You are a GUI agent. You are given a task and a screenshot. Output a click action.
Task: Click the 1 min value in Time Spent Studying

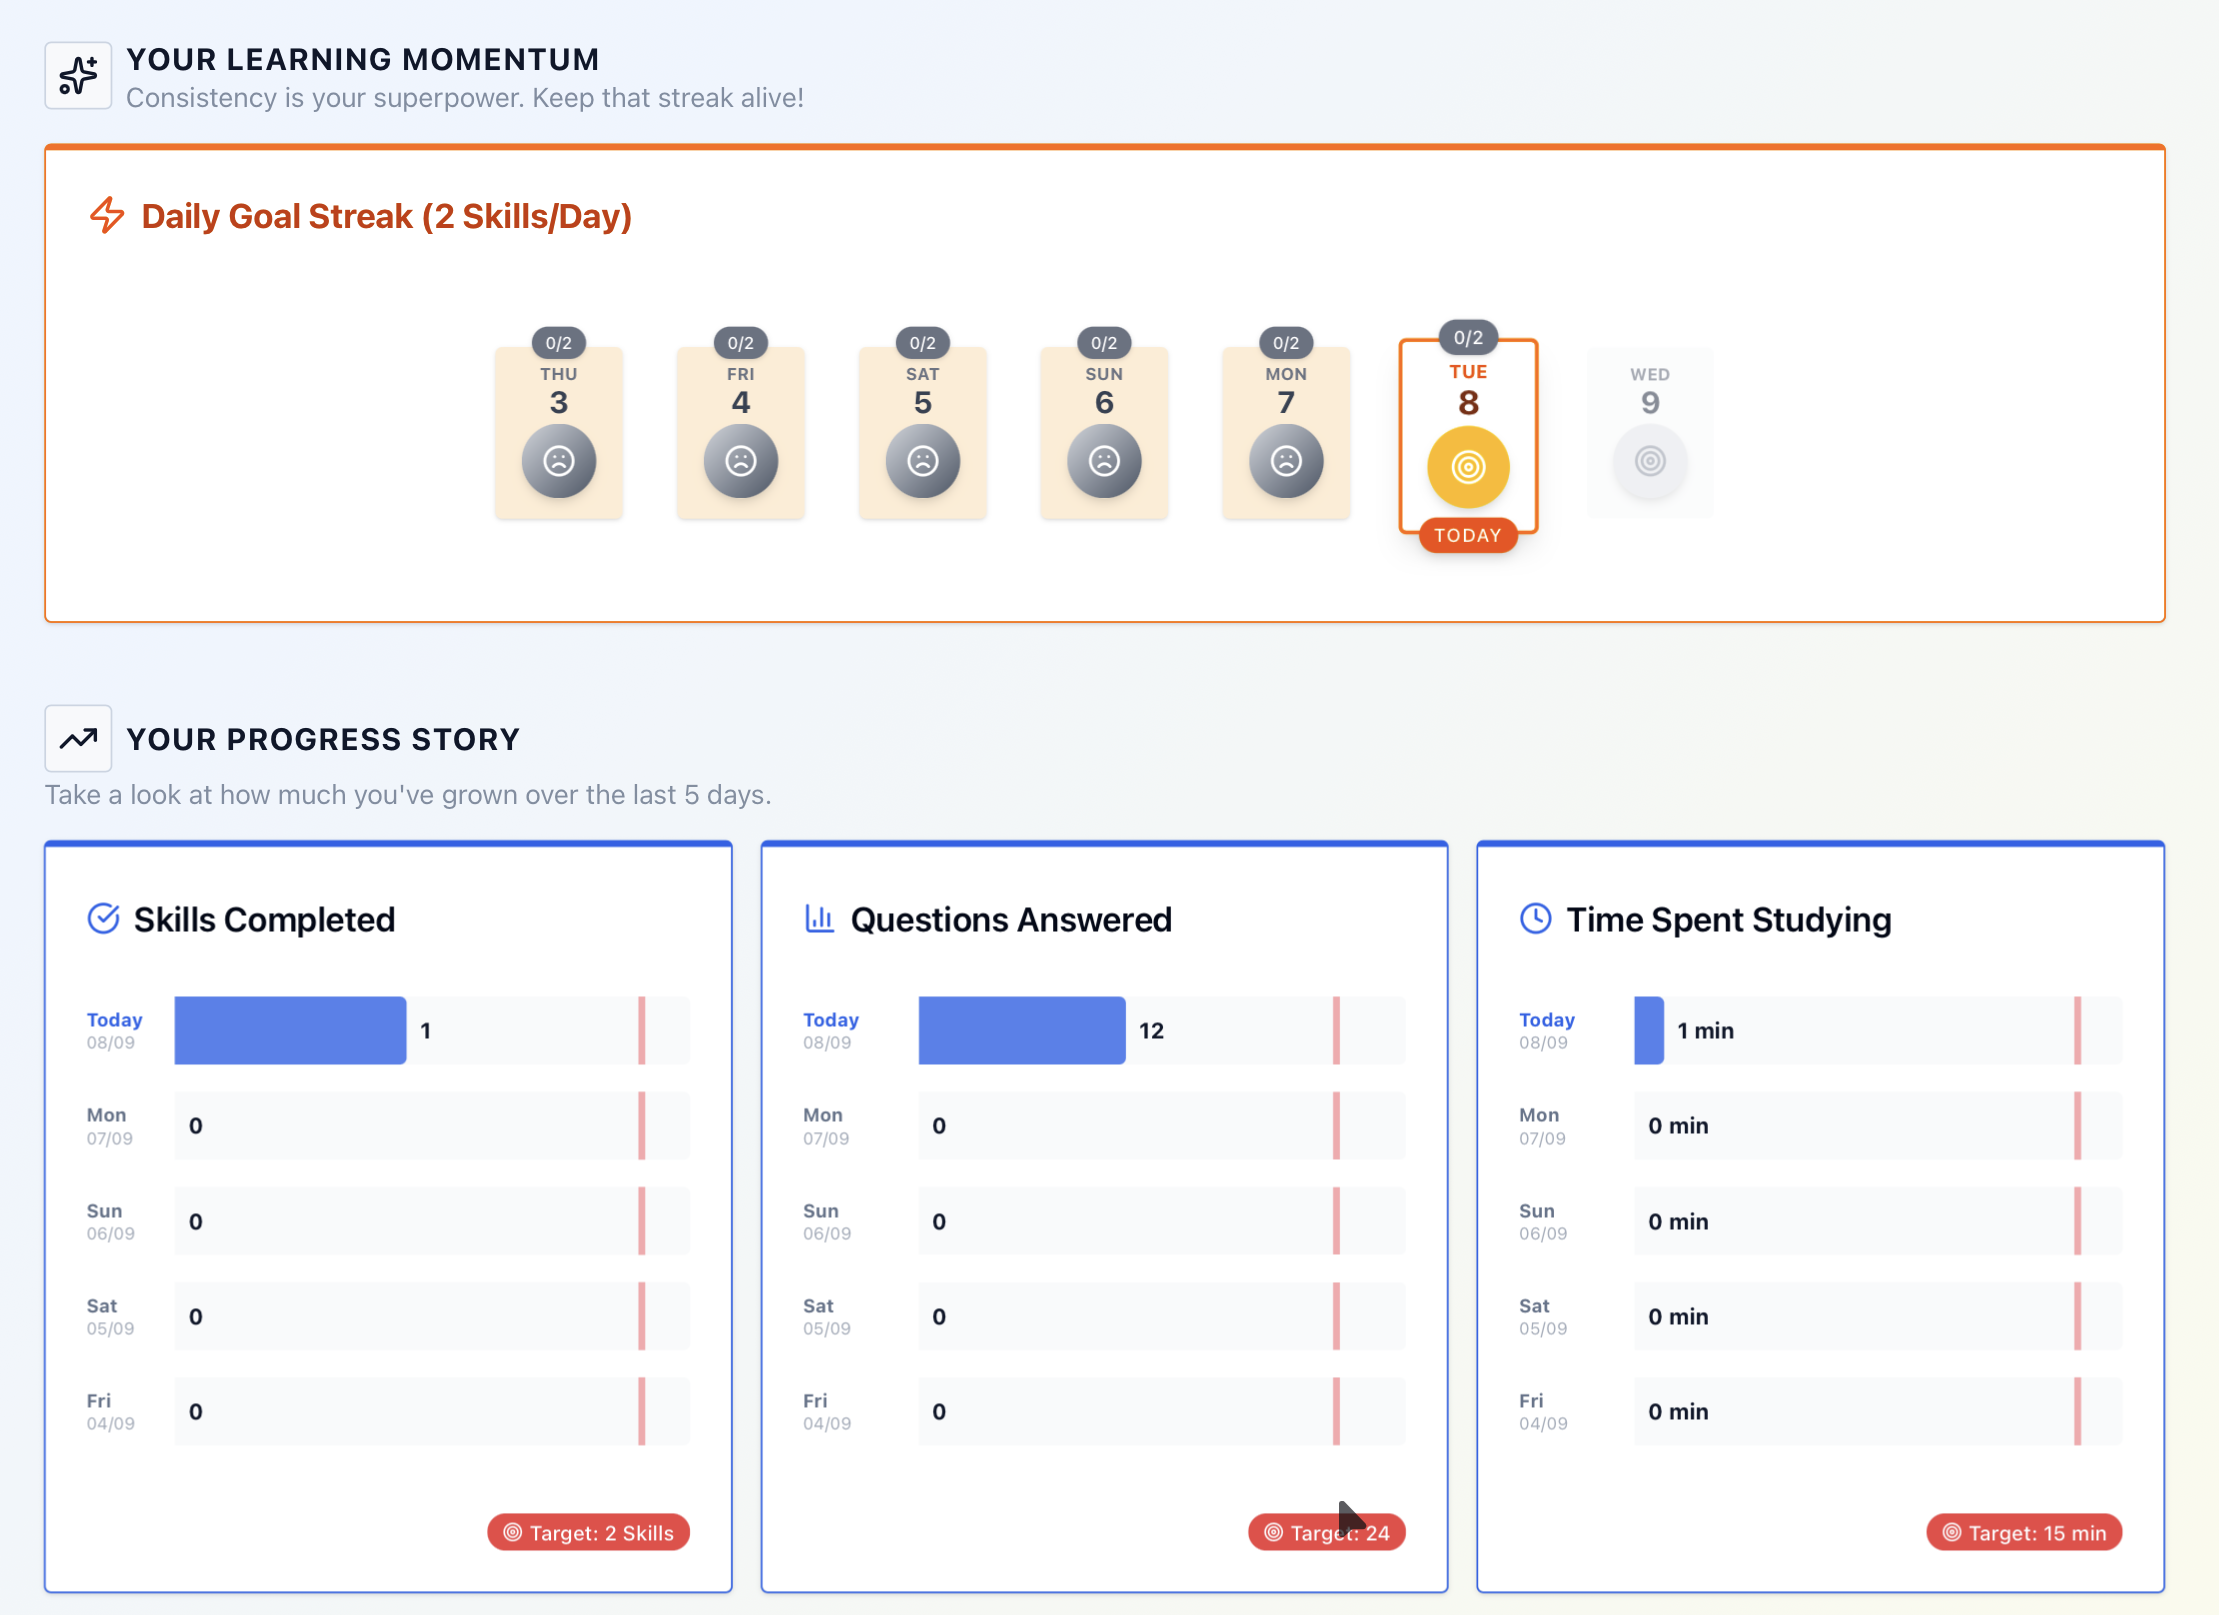pyautogui.click(x=1705, y=1030)
